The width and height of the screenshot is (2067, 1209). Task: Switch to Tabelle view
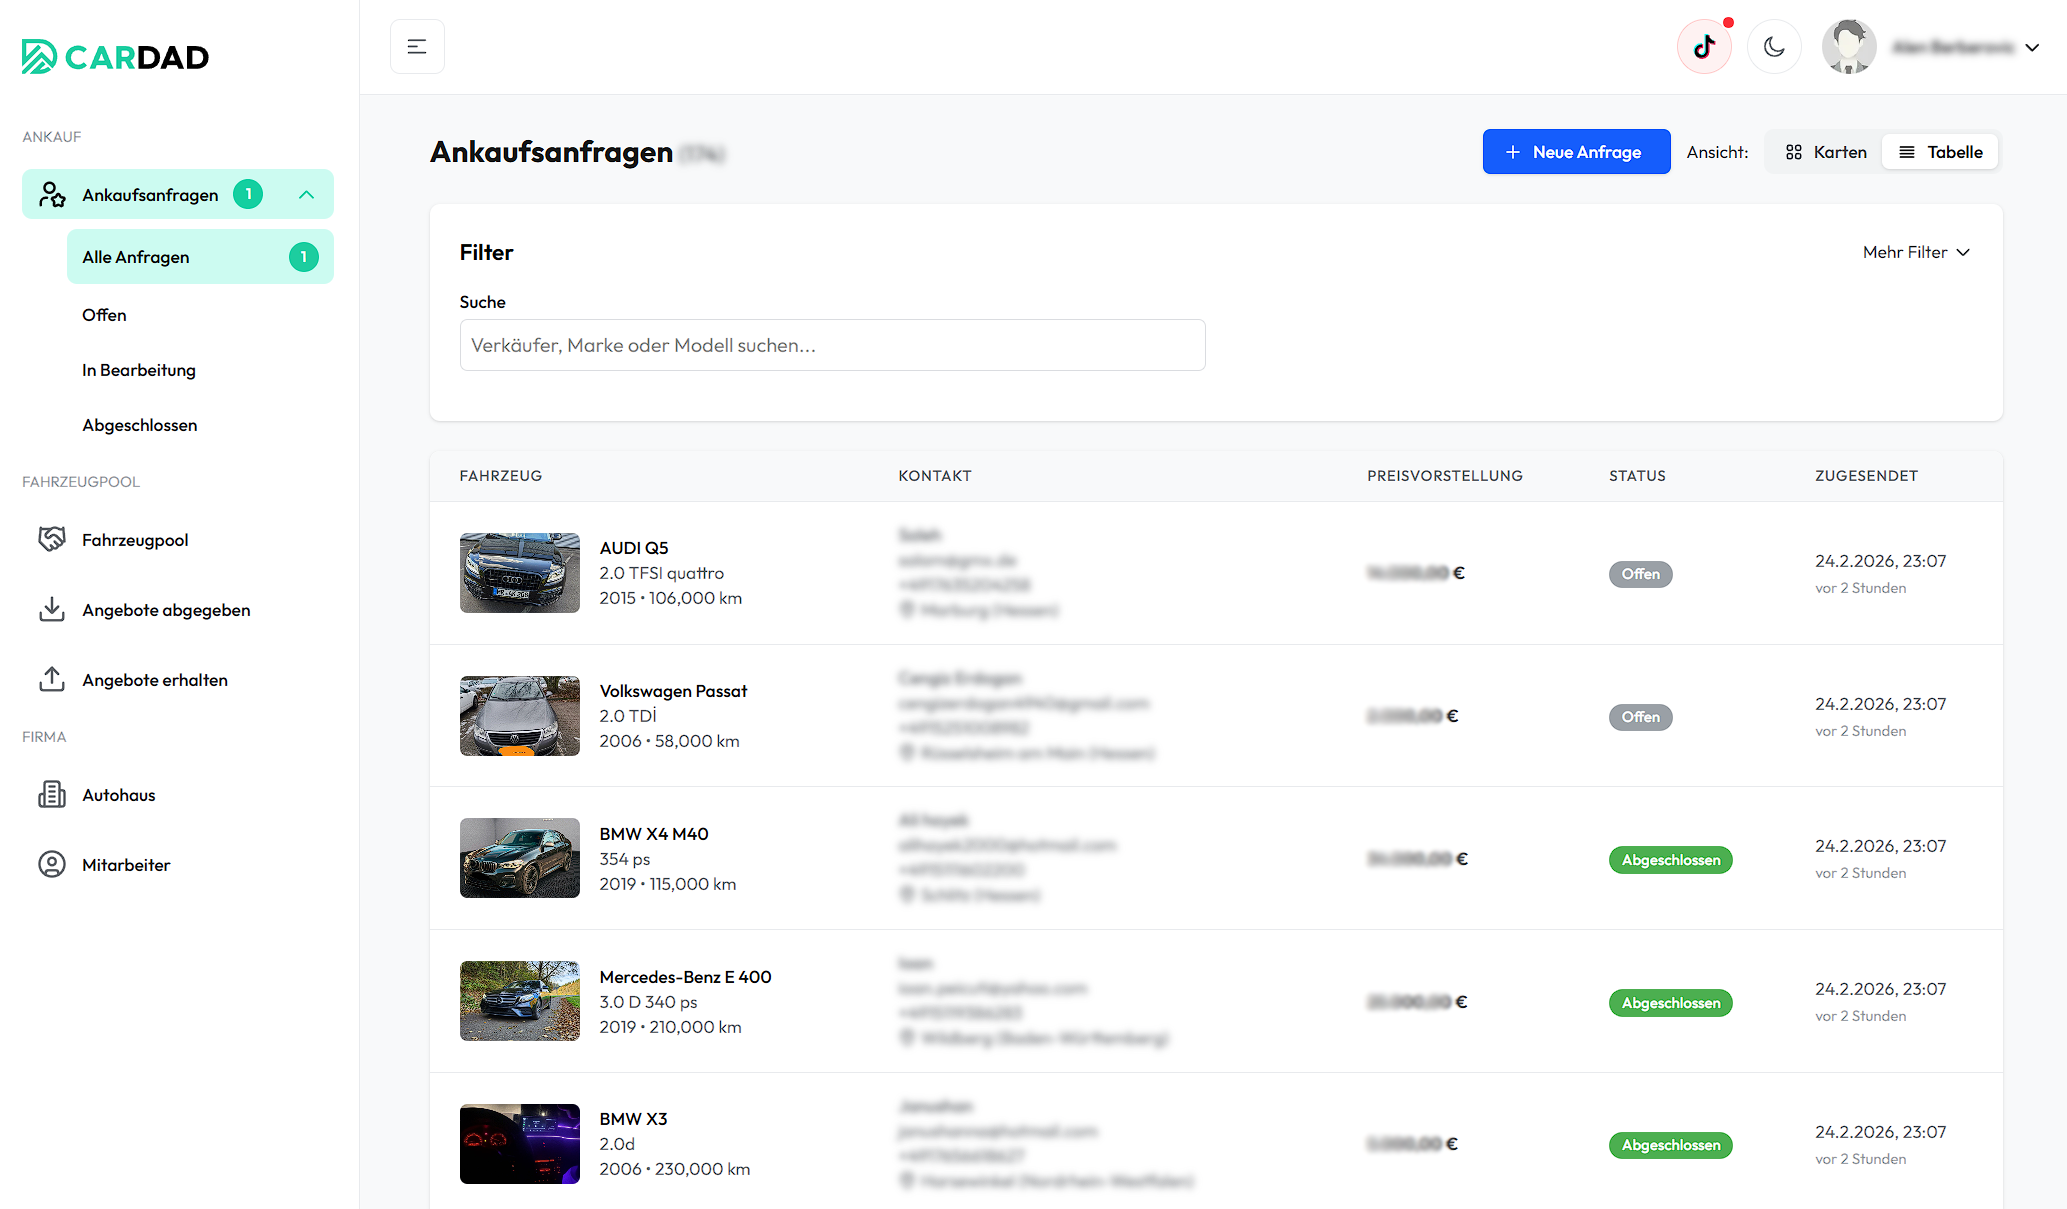point(1940,152)
